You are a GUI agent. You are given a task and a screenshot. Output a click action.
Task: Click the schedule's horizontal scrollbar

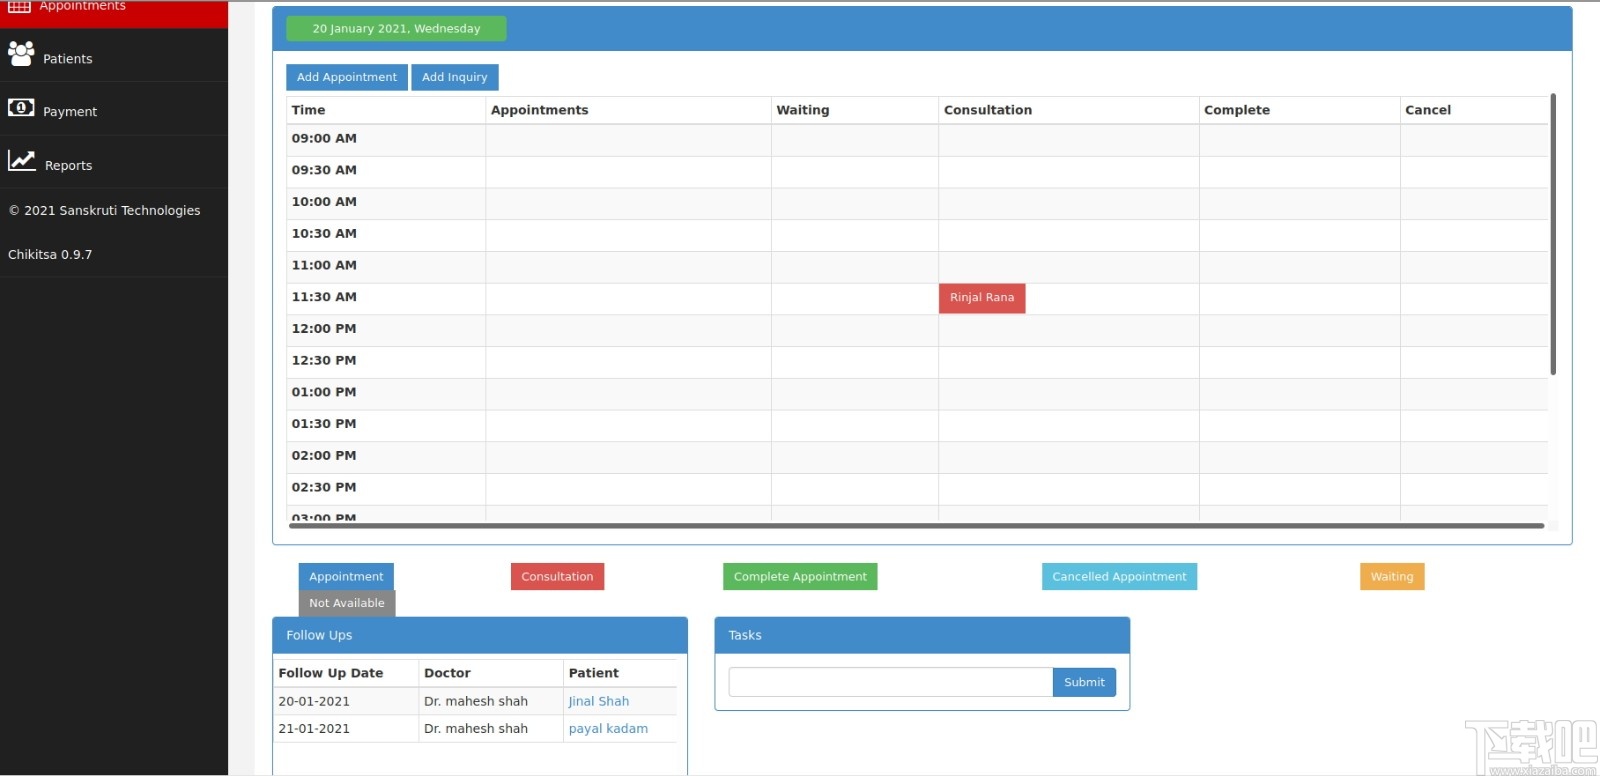(x=917, y=525)
